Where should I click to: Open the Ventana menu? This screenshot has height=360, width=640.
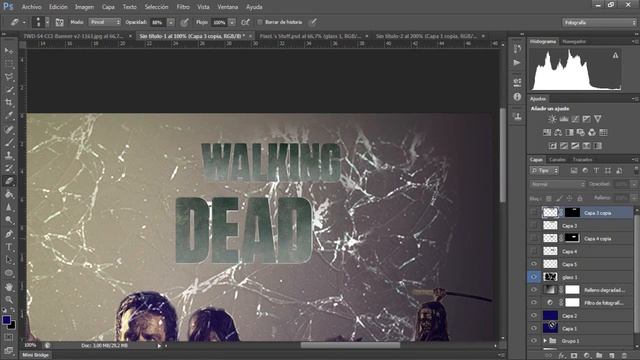point(228,7)
